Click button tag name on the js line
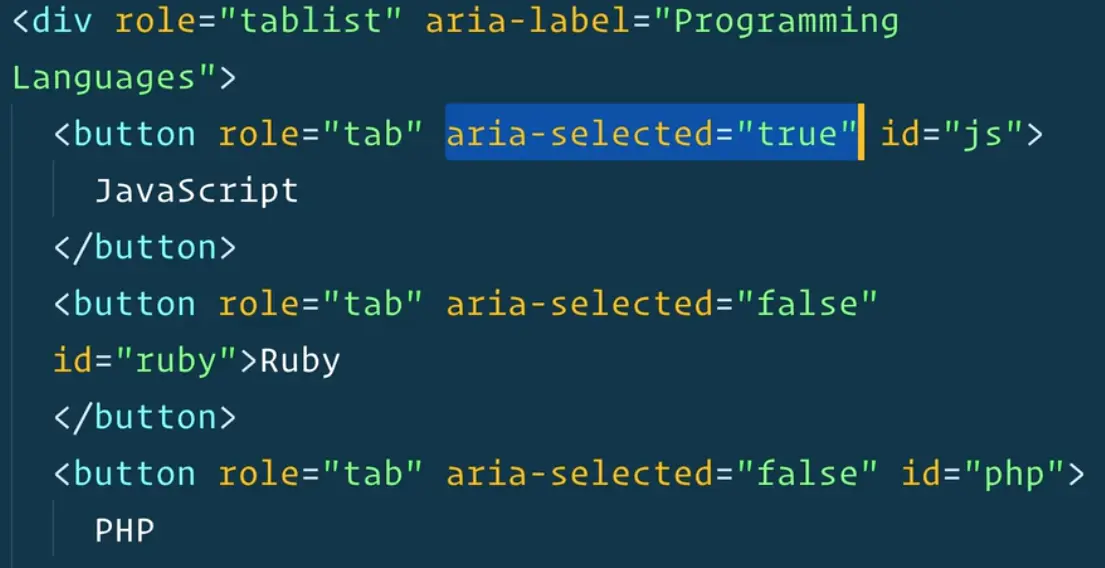Viewport: 1105px width, 568px height. click(x=135, y=134)
